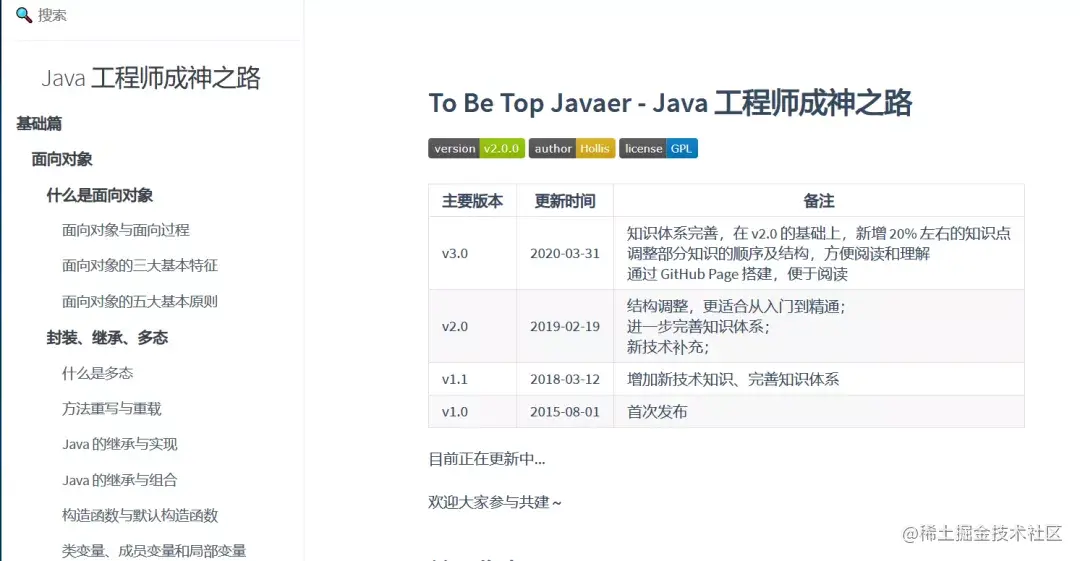Click the 2019-02-19 date cell
This screenshot has height=561, width=1080.
565,327
